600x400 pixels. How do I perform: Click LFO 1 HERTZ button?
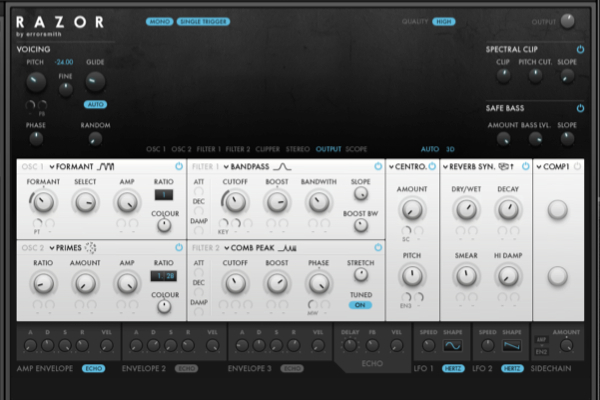(453, 369)
